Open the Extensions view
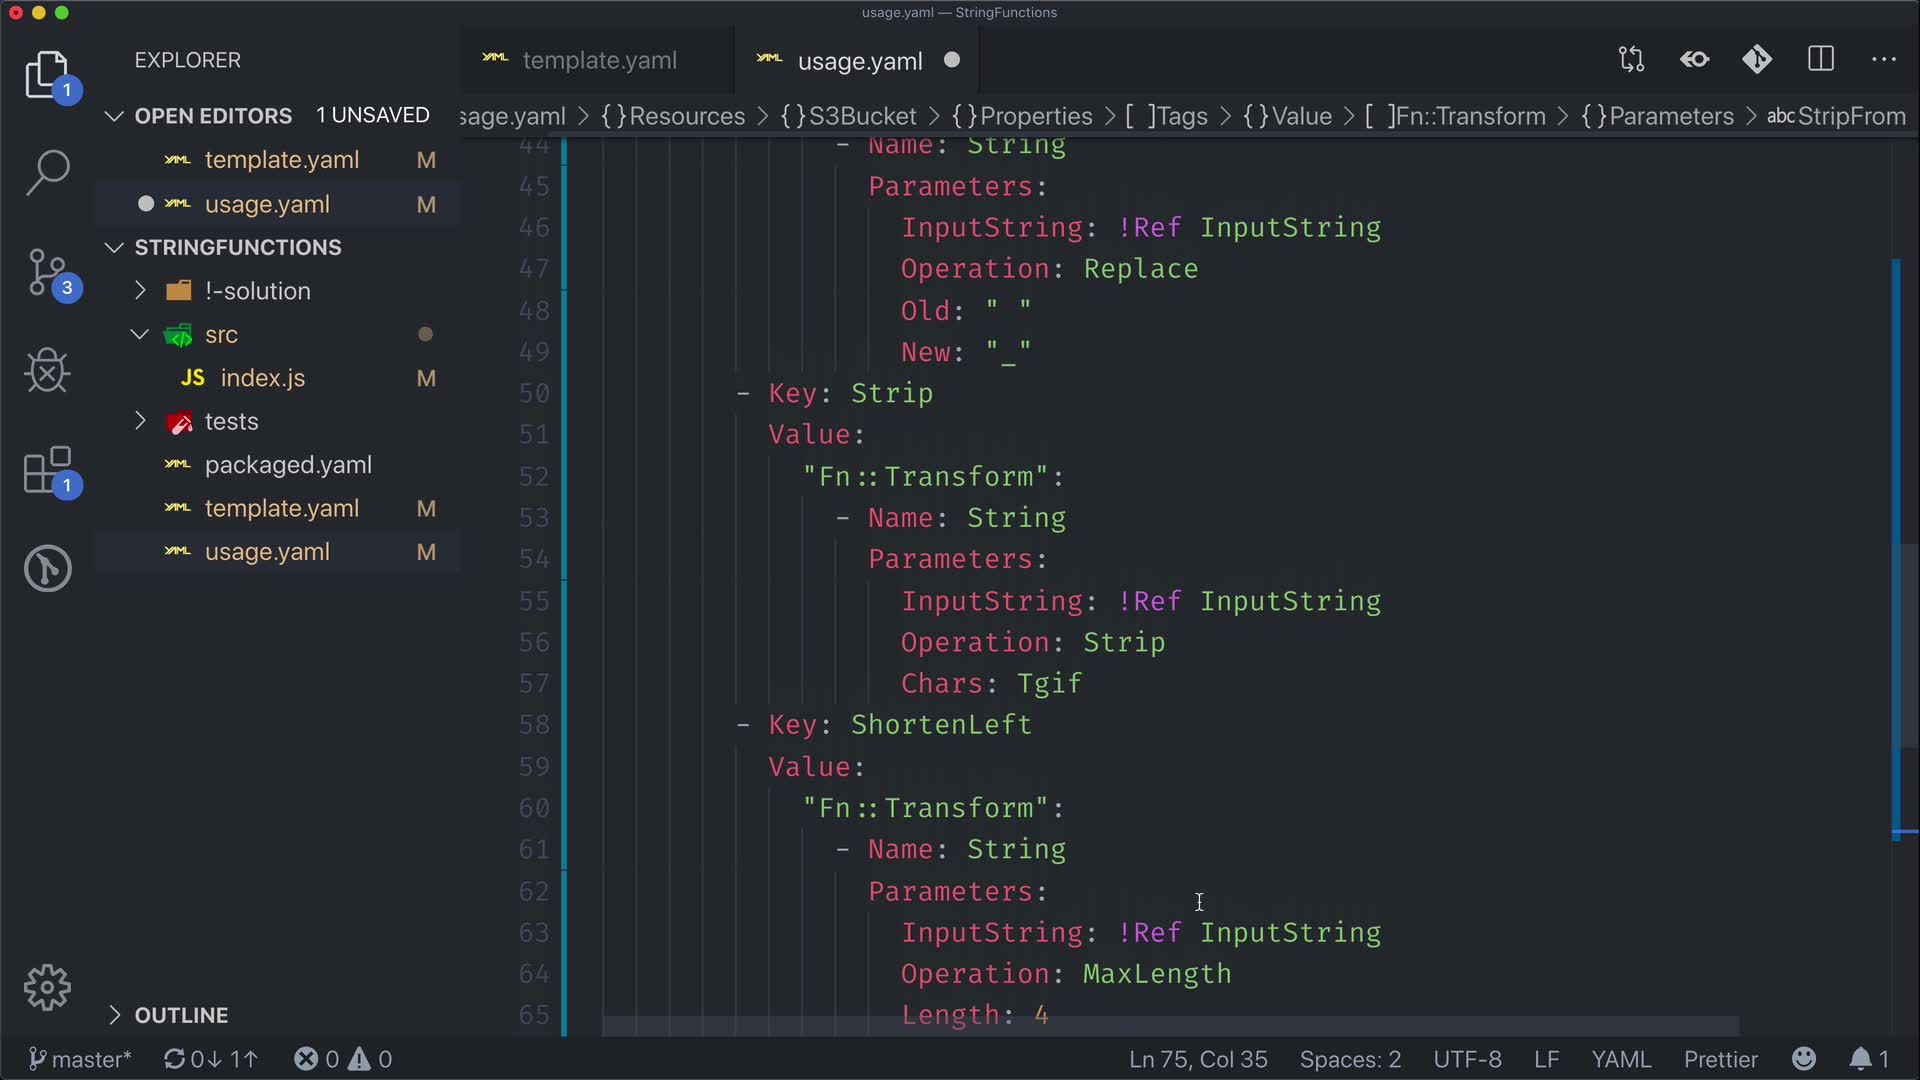This screenshot has height=1080, width=1920. tap(47, 470)
